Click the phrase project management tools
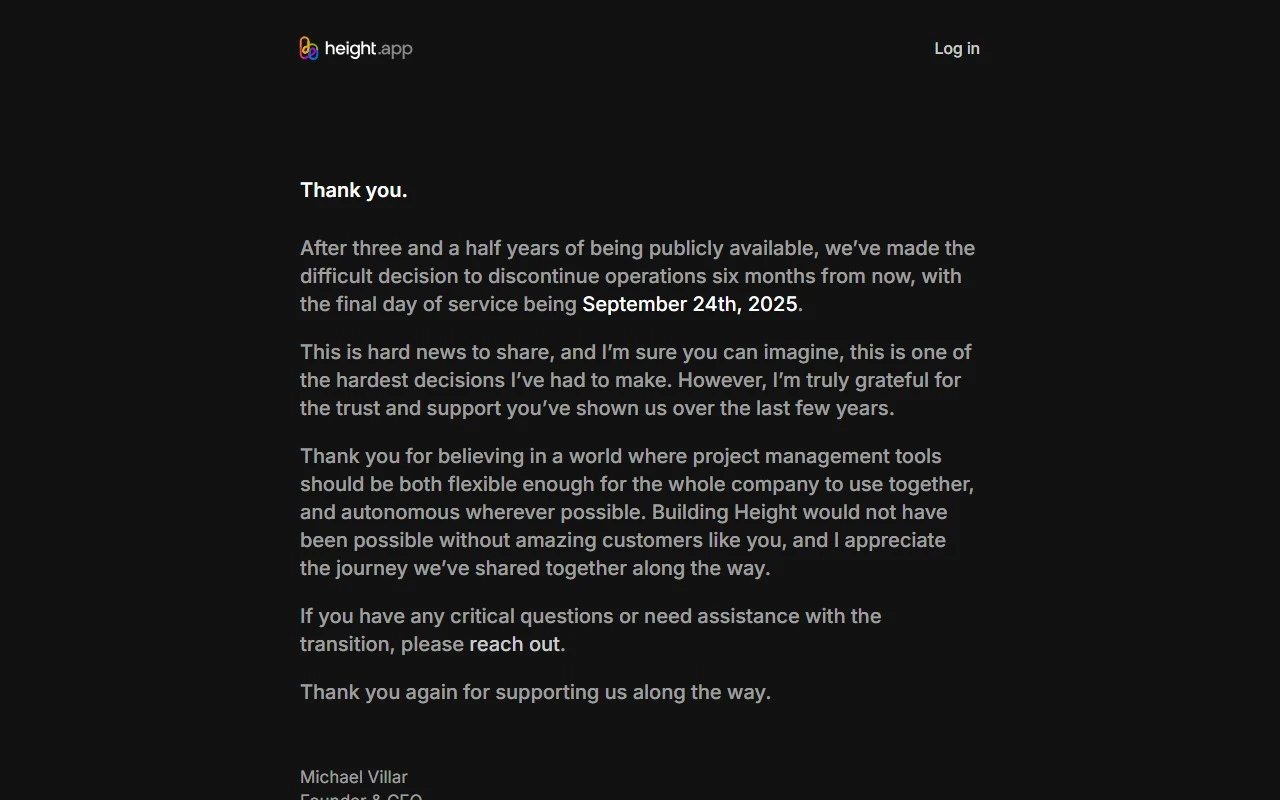 click(817, 456)
